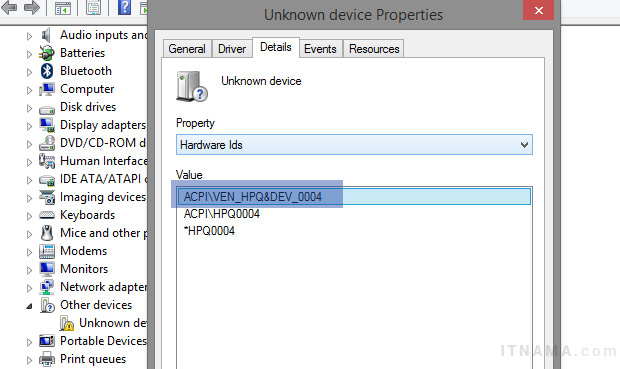Click the Other devices question-mark icon

pyautogui.click(x=47, y=305)
